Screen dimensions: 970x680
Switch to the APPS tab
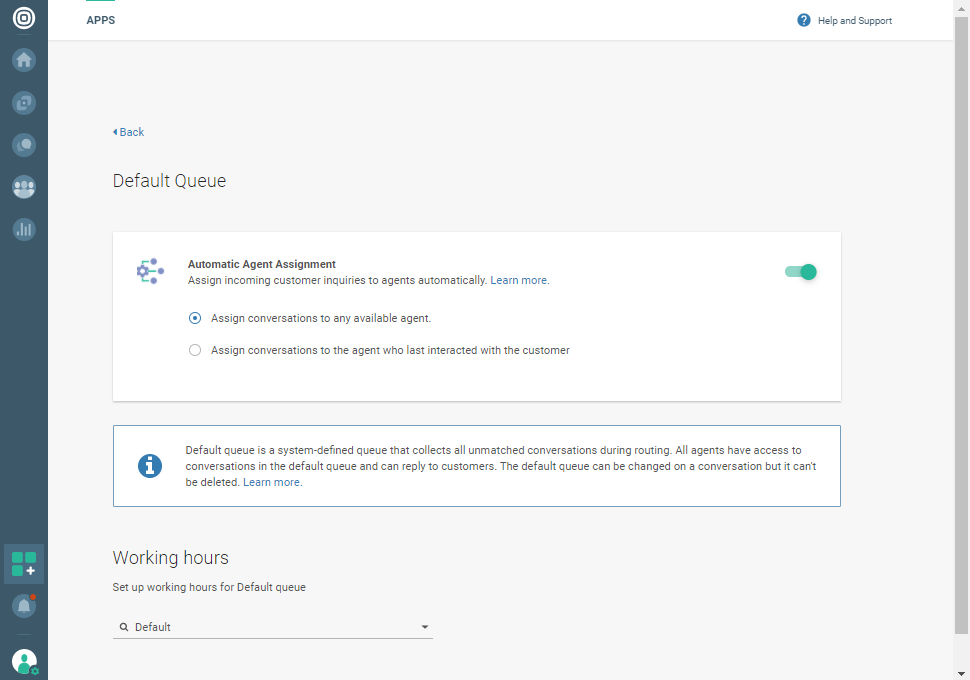[x=101, y=20]
